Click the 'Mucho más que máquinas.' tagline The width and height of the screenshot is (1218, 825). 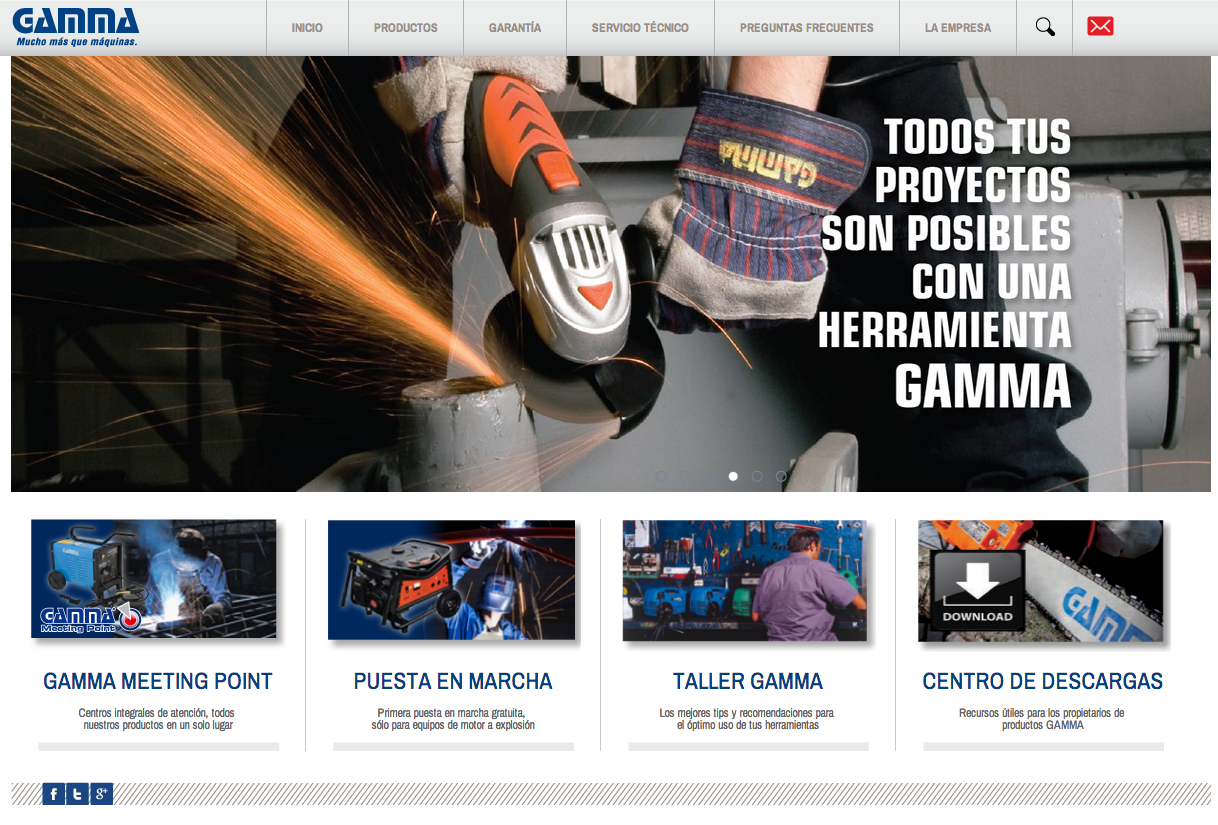[x=77, y=42]
